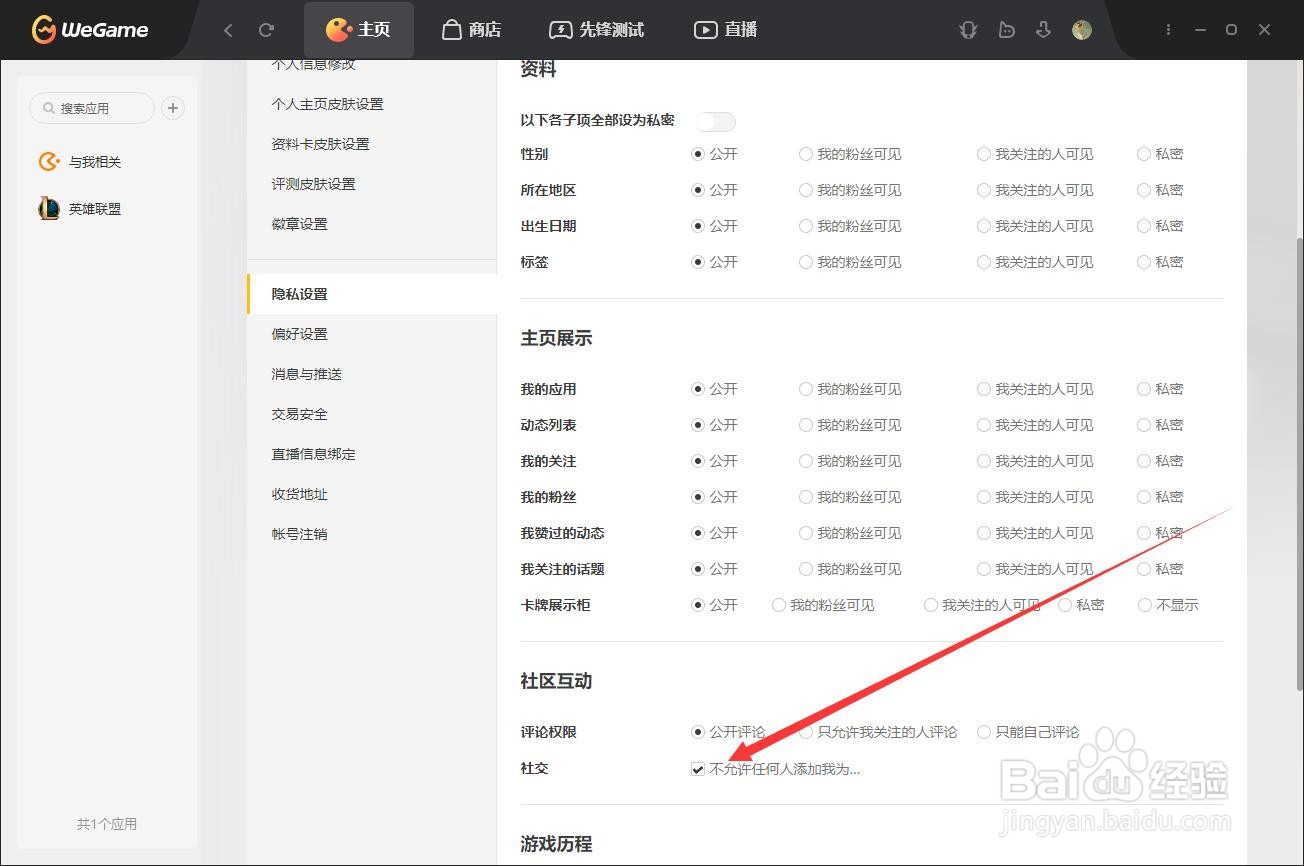1304x866 pixels.
Task: Open the download manager icon
Action: click(x=1043, y=30)
